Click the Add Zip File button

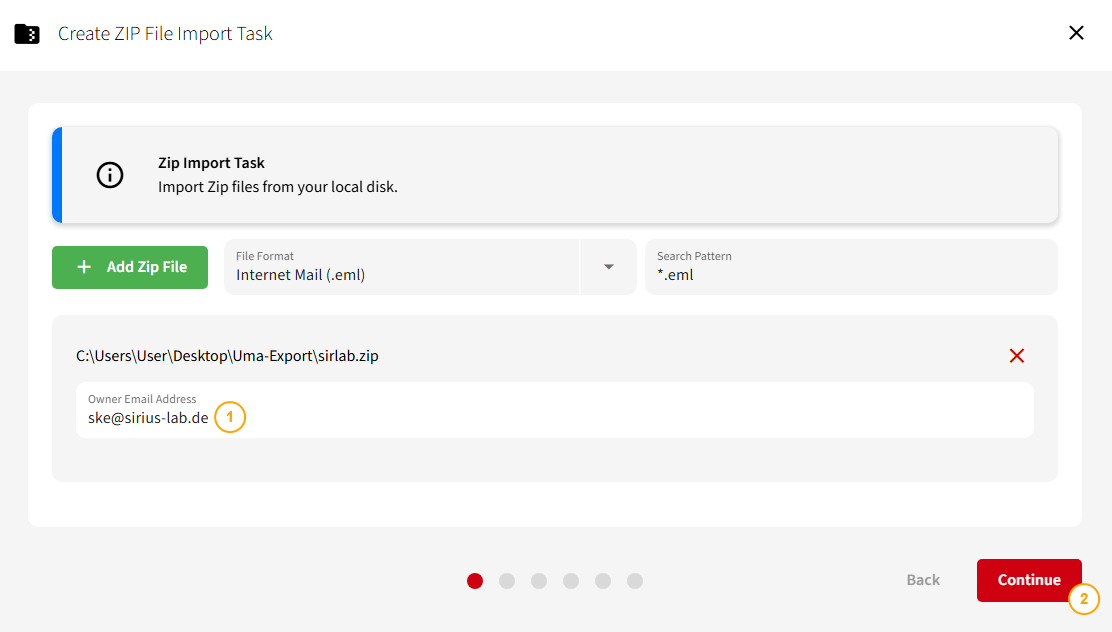(130, 267)
